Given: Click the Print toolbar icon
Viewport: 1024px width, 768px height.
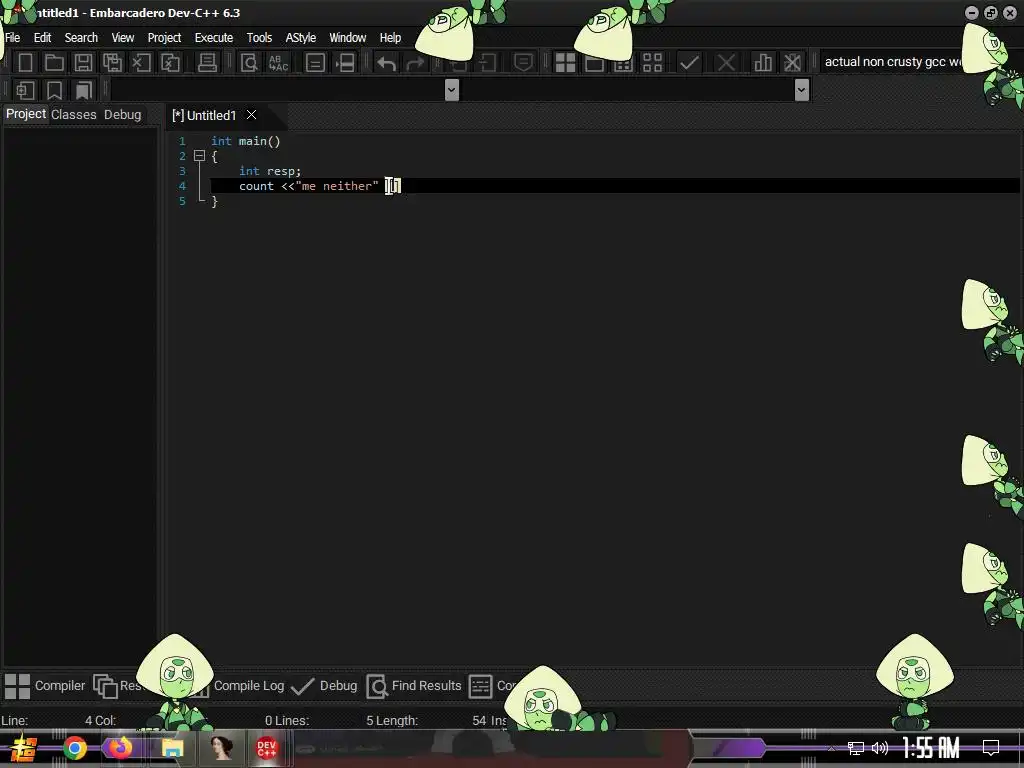Looking at the screenshot, I should click(207, 63).
